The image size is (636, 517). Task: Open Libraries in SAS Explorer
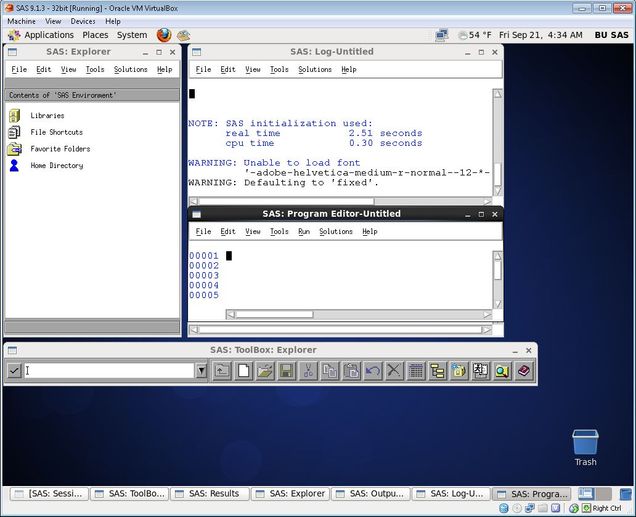pos(47,116)
